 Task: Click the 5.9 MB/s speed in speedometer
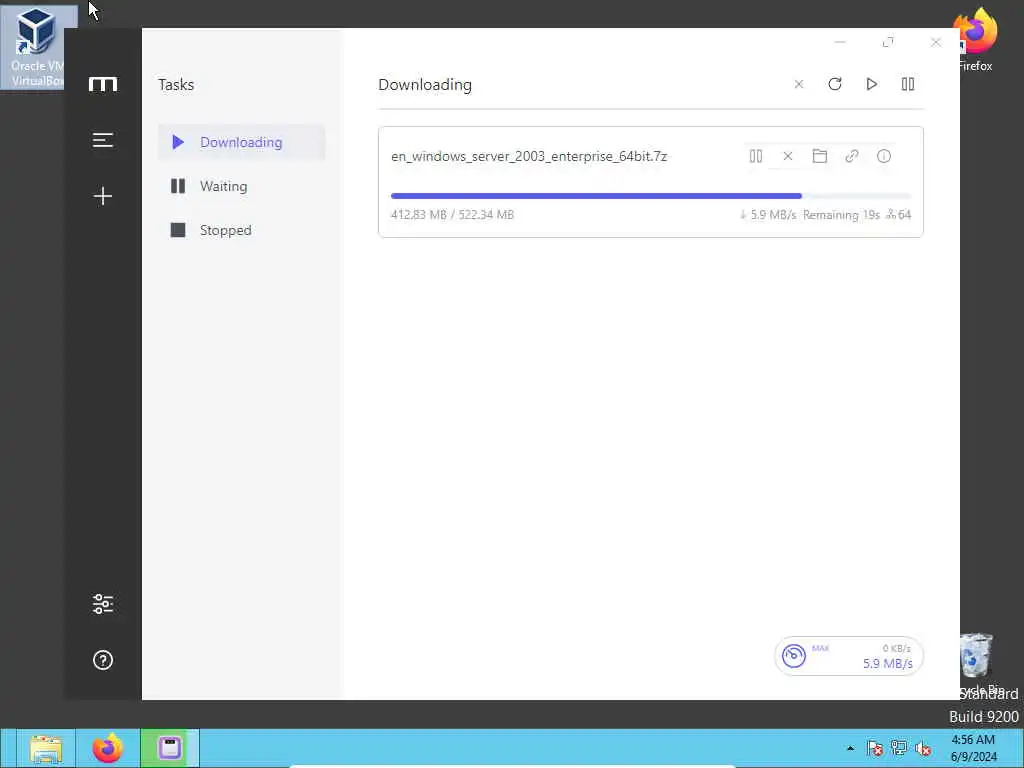pos(888,664)
